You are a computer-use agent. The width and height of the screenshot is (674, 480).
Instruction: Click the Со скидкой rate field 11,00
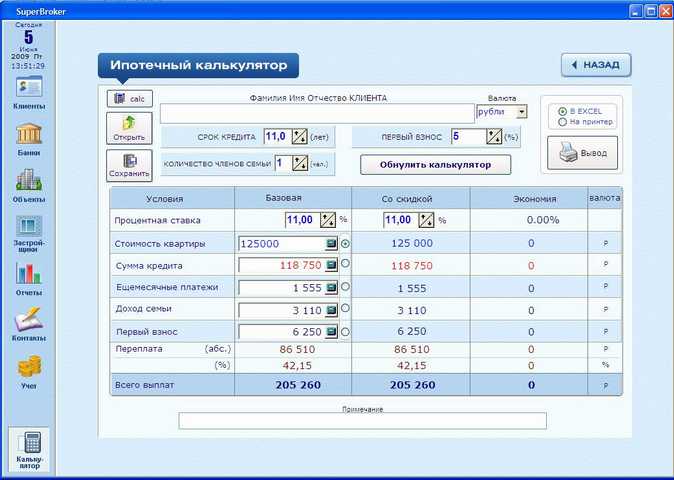point(401,220)
